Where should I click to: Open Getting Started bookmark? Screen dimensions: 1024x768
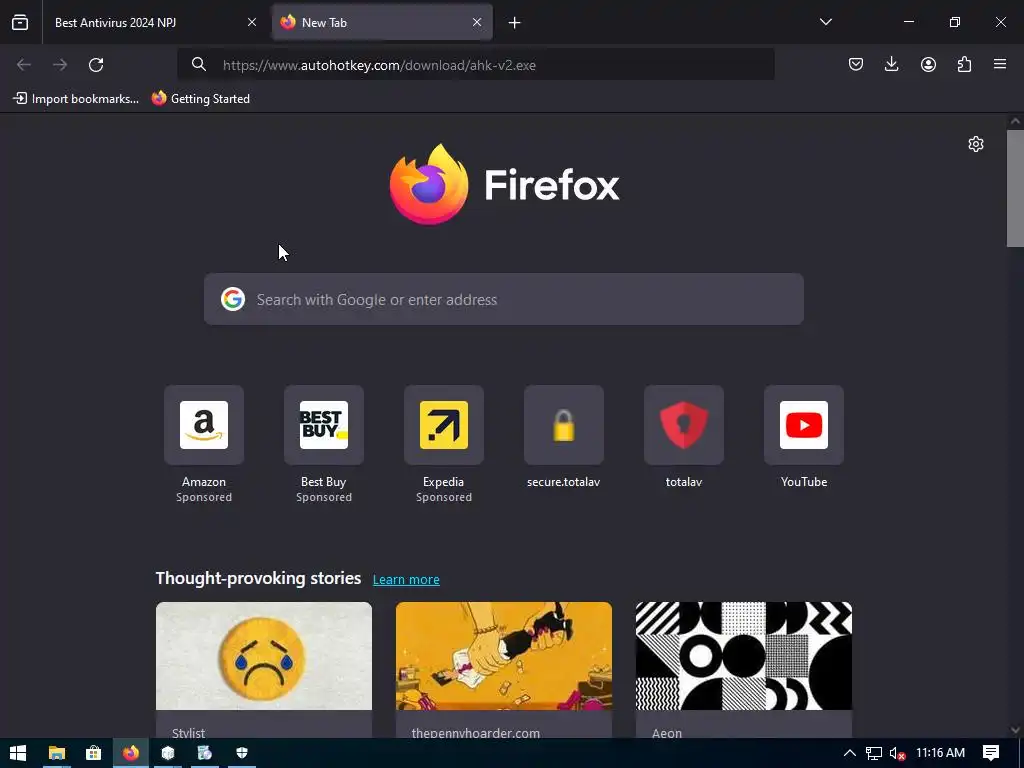200,99
